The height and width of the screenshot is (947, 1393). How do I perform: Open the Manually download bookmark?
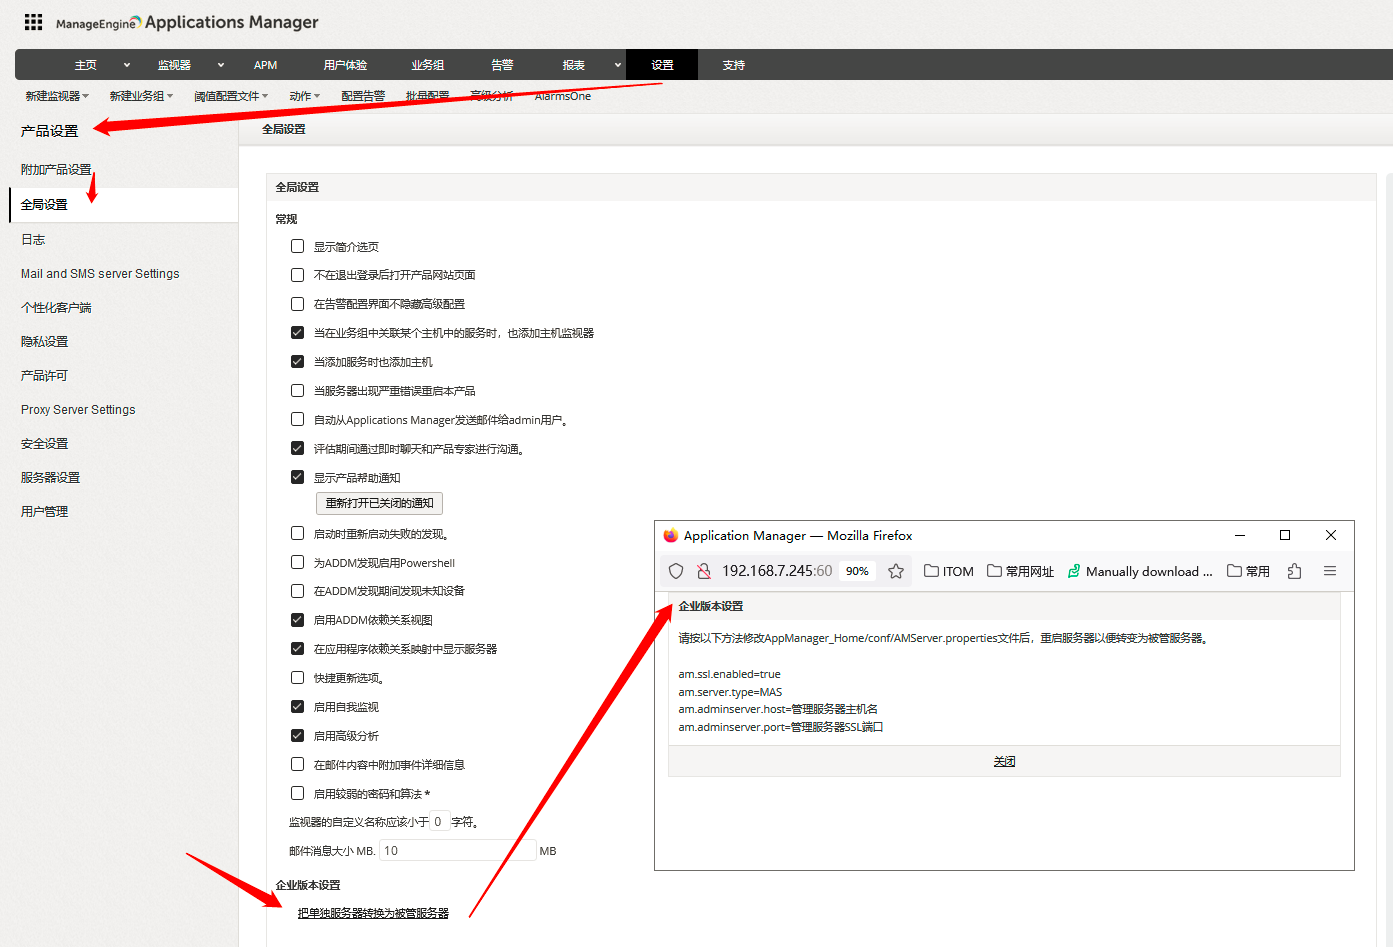[1140, 571]
